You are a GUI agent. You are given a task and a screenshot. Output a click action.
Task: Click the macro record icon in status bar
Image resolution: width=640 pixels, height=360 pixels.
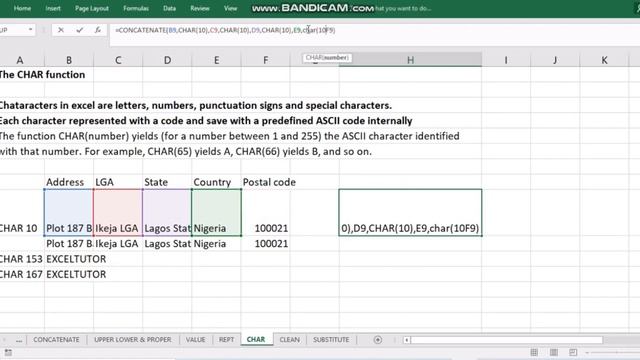(8, 352)
